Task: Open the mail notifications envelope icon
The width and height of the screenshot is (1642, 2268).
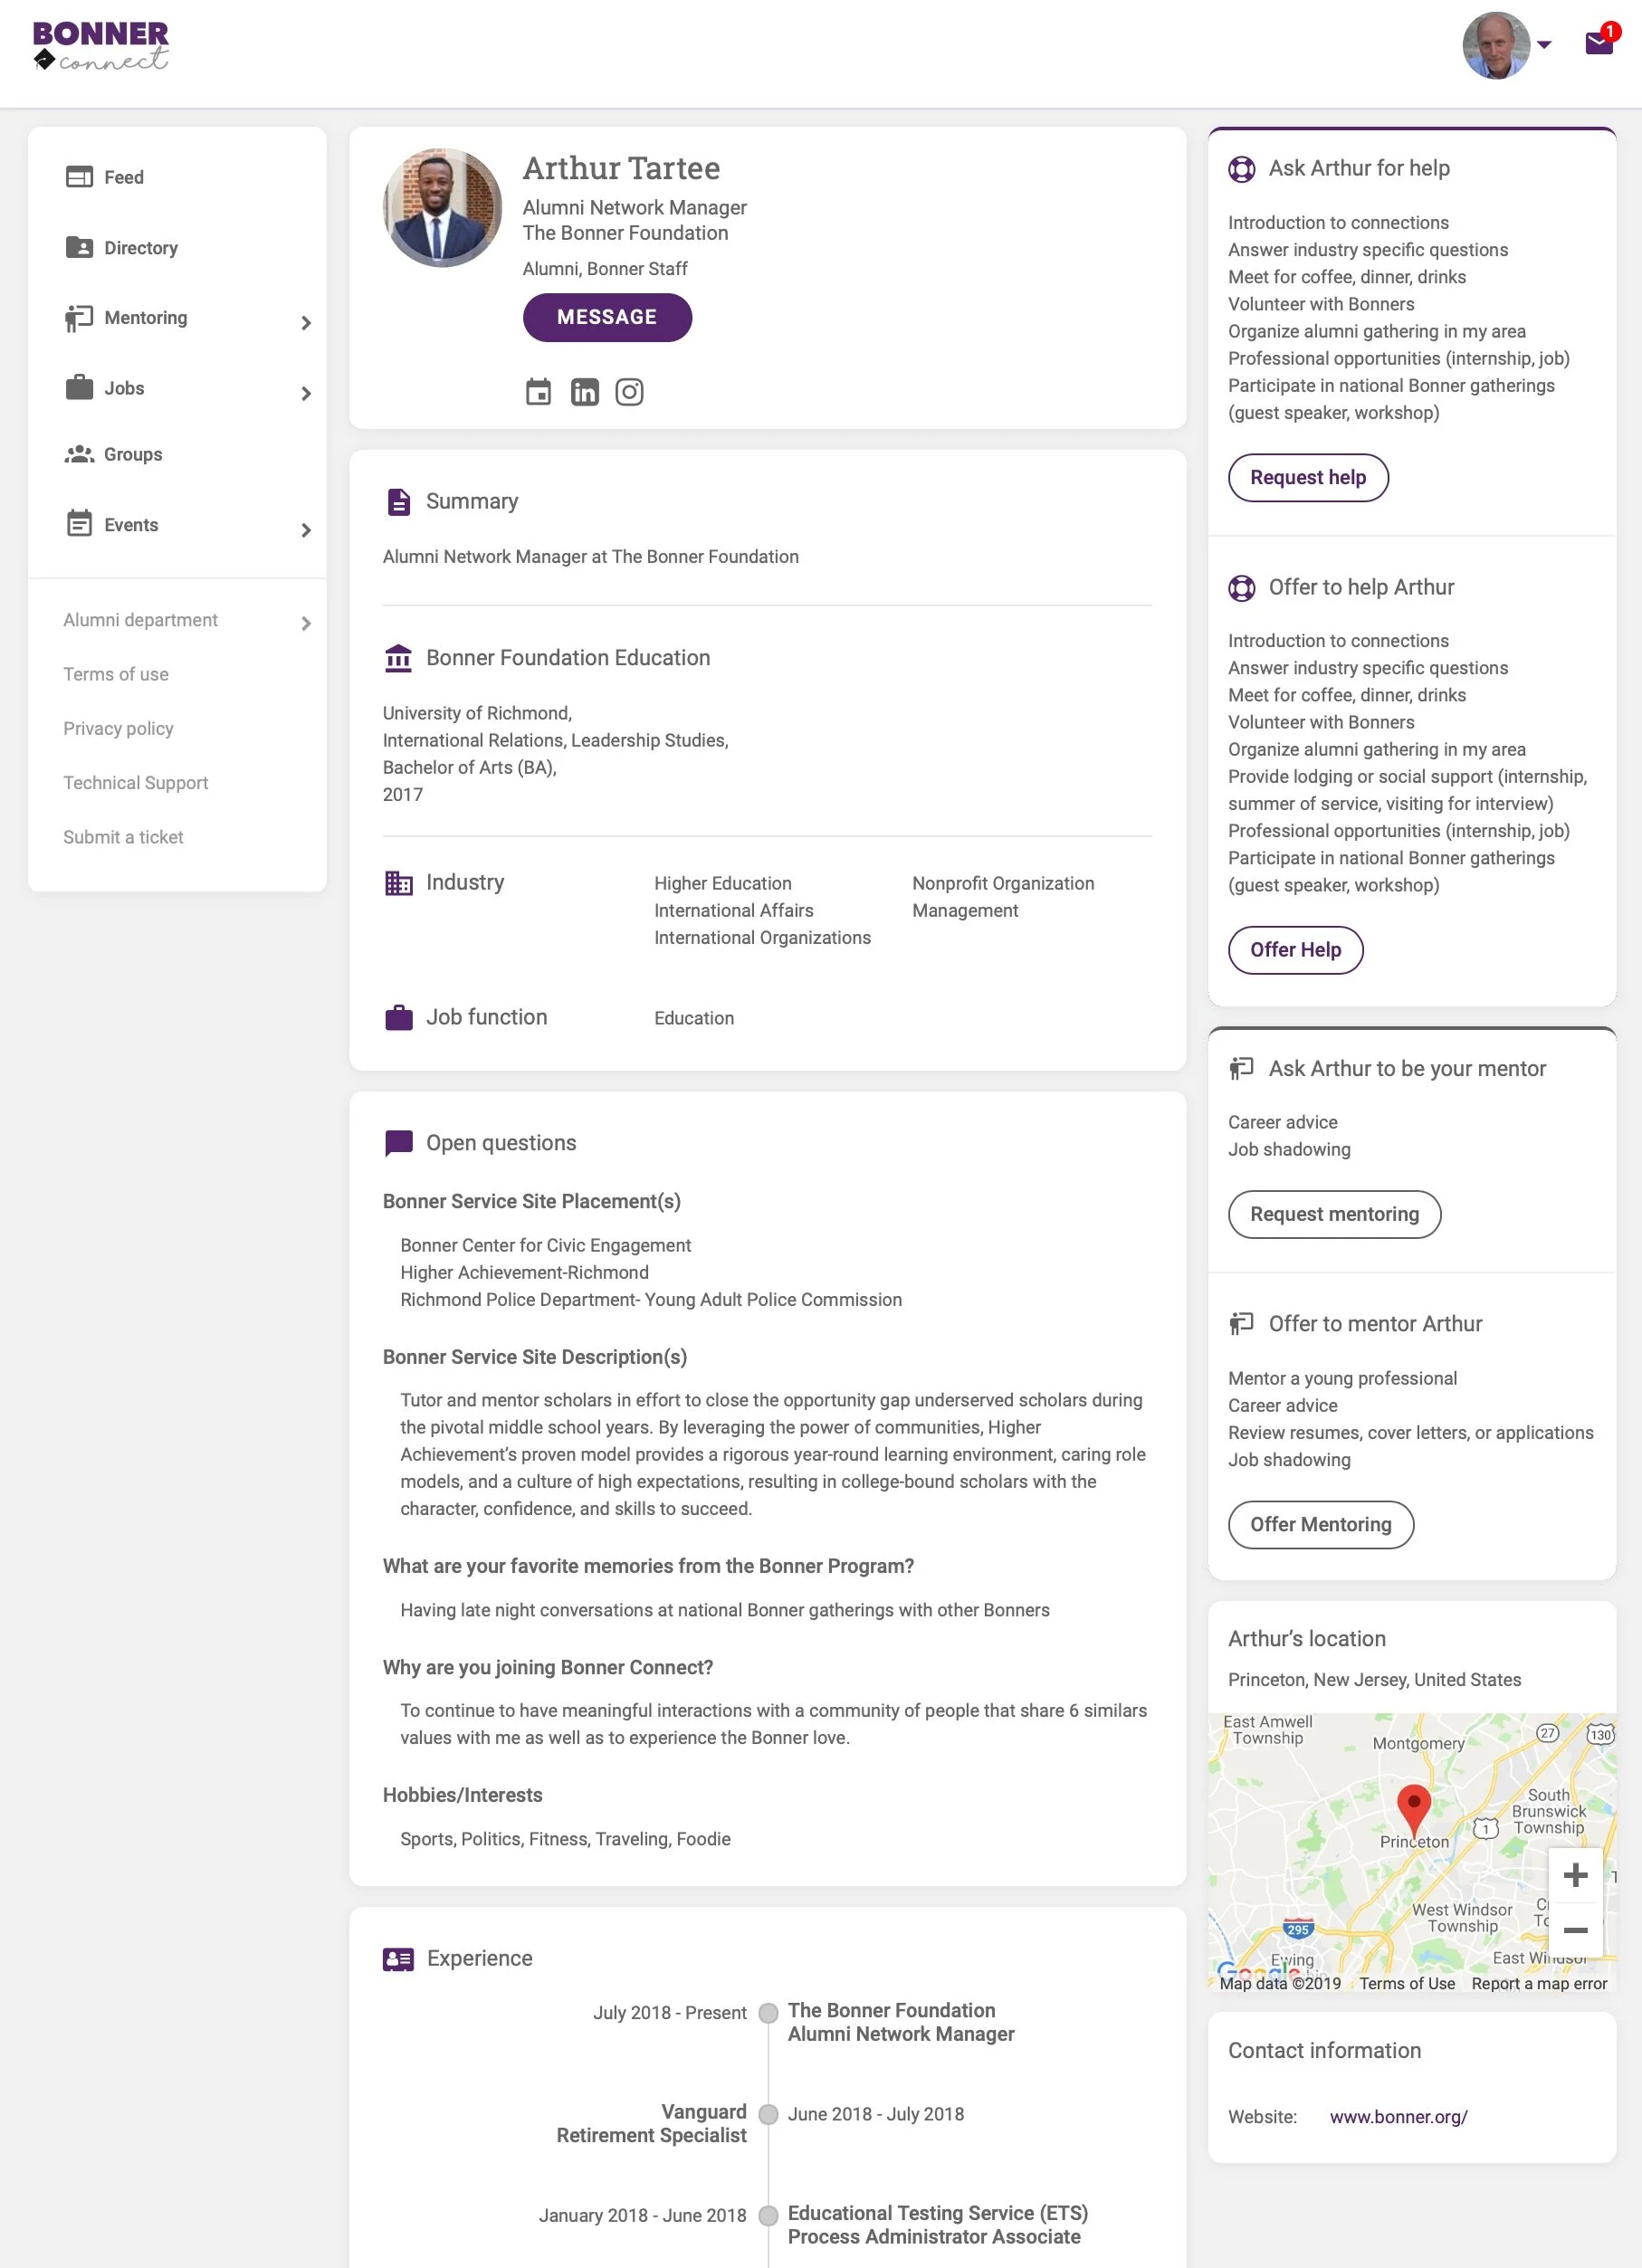Action: 1599,42
